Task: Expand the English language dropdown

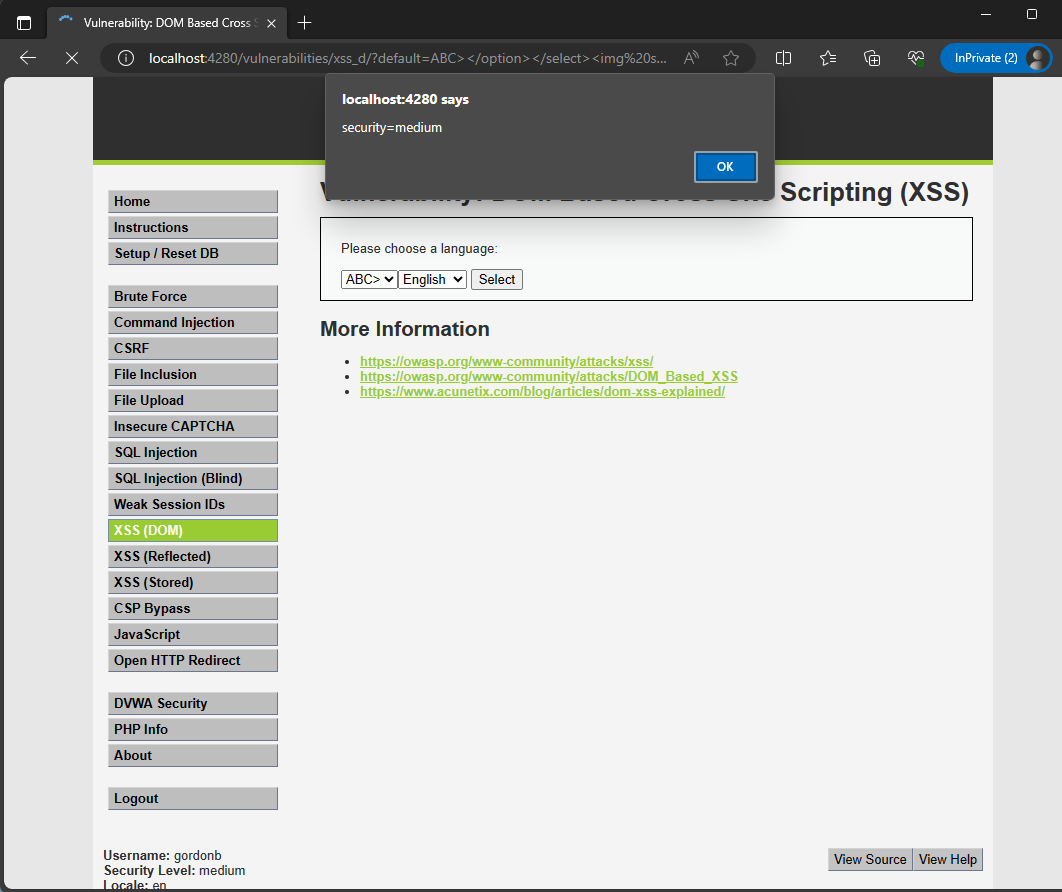Action: pos(432,280)
